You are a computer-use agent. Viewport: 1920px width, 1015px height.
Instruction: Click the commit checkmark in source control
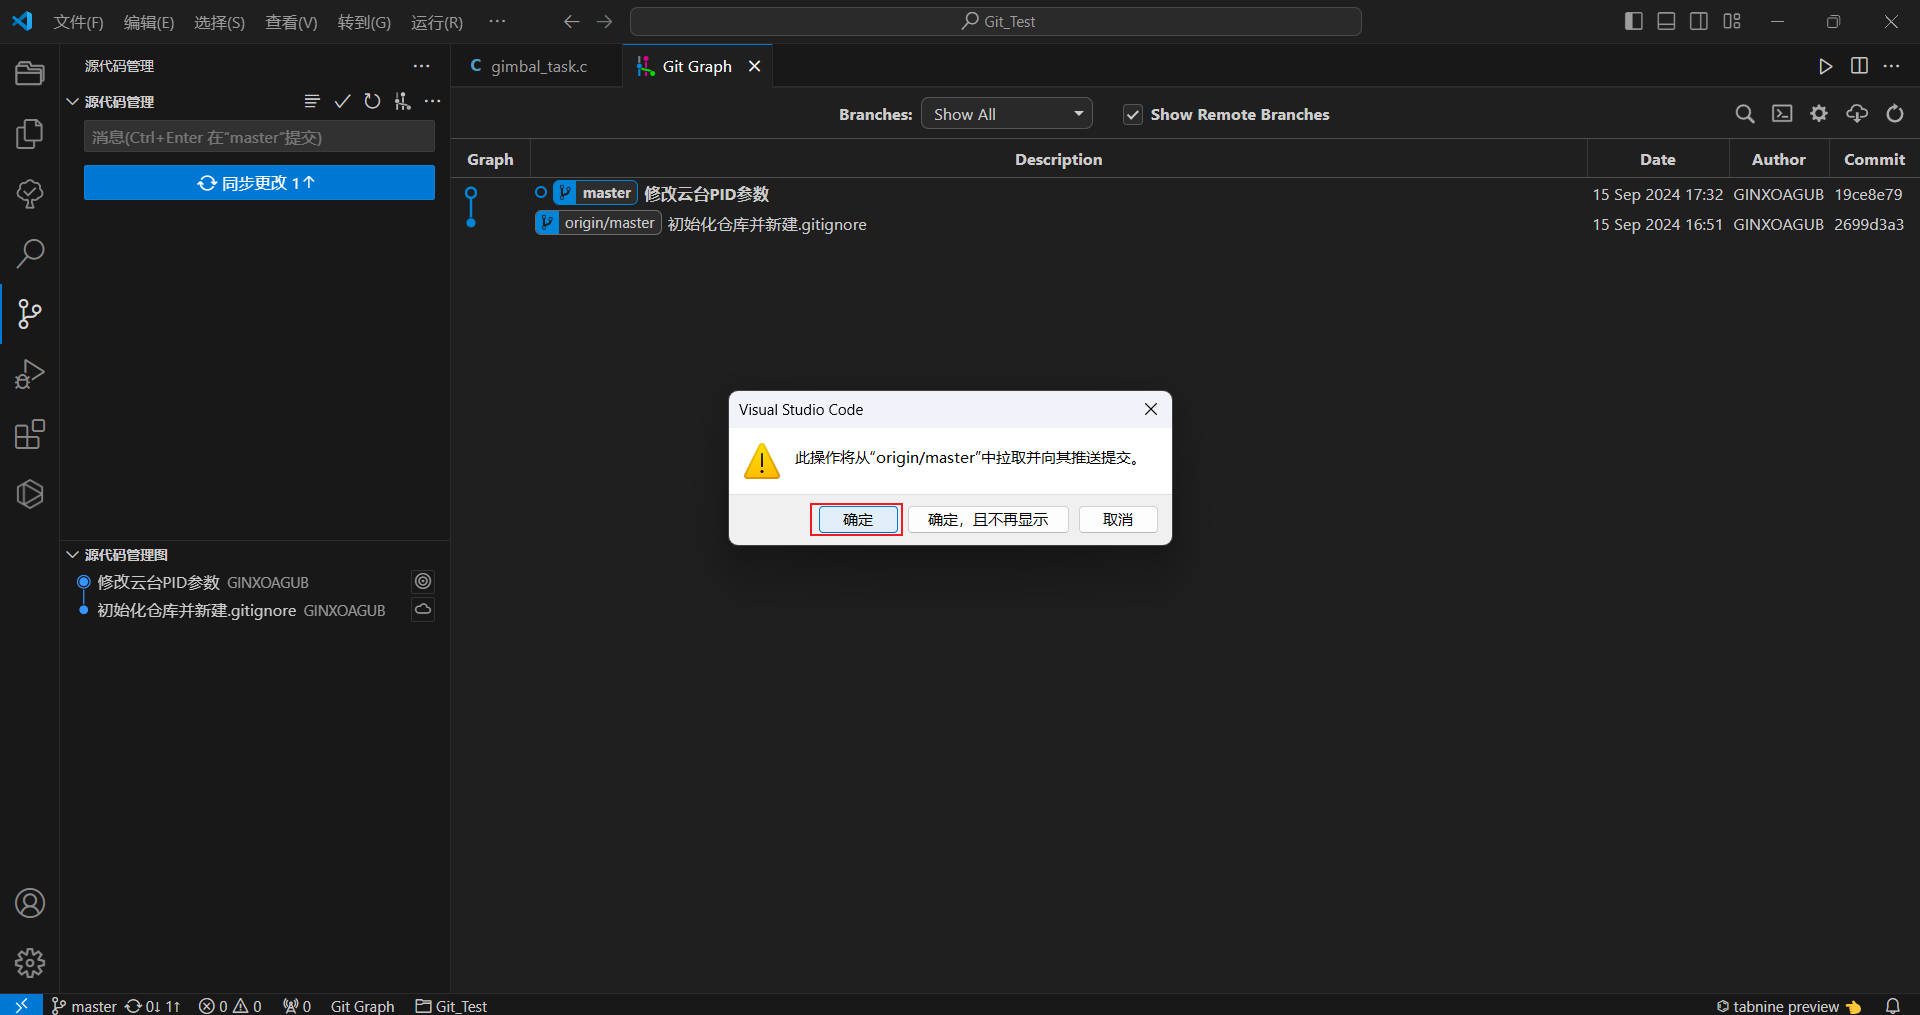pos(342,101)
